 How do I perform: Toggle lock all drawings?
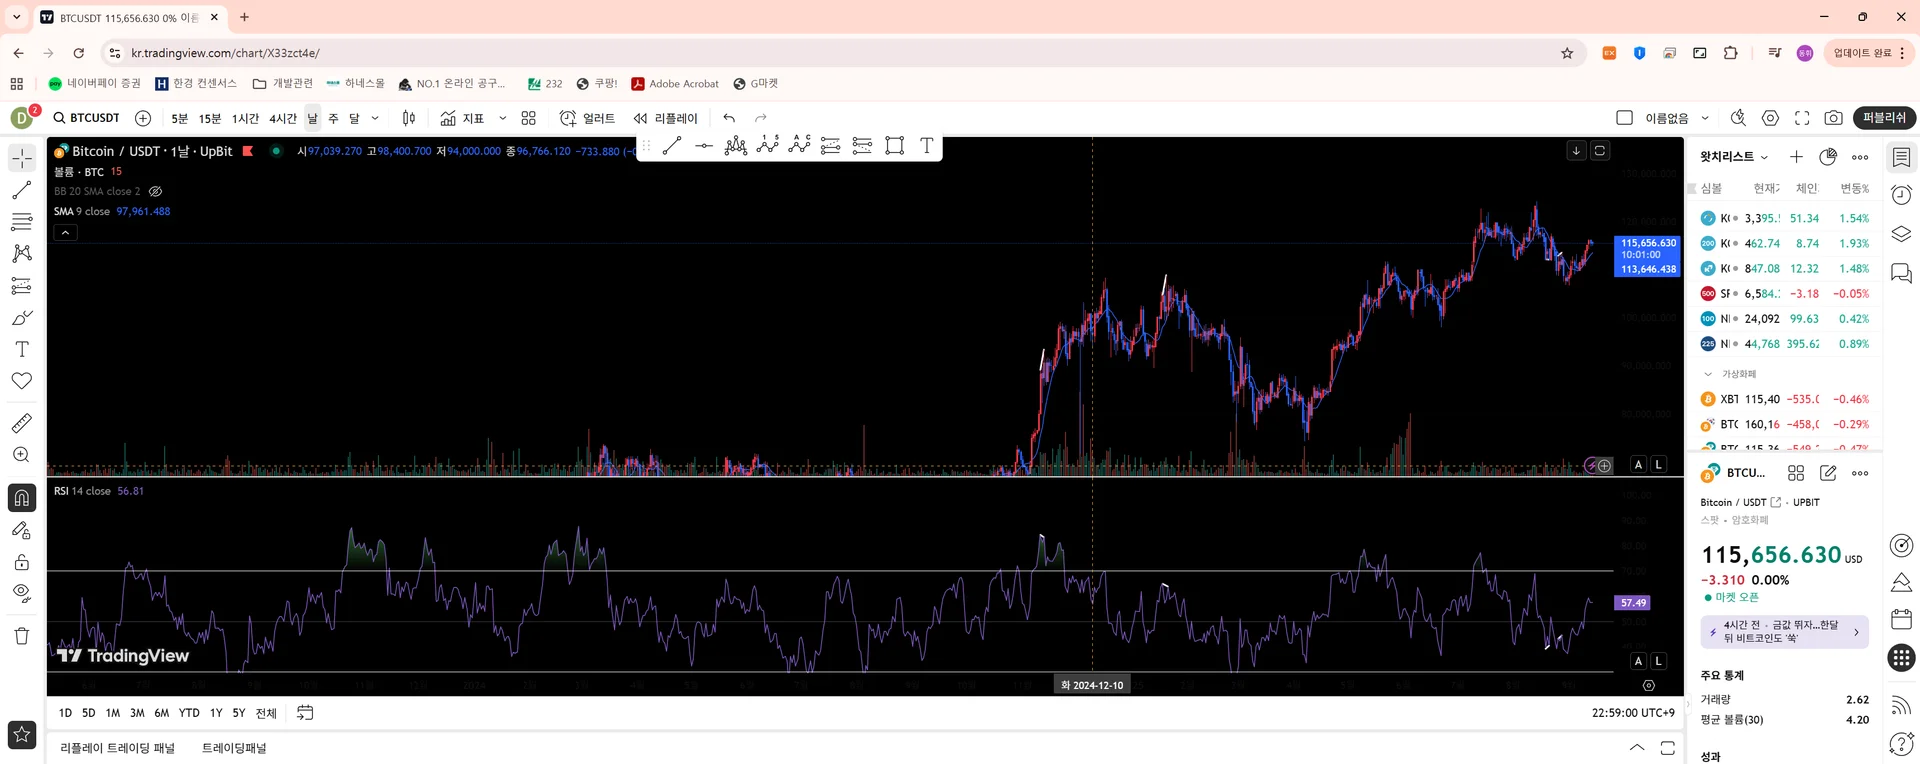[x=22, y=562]
